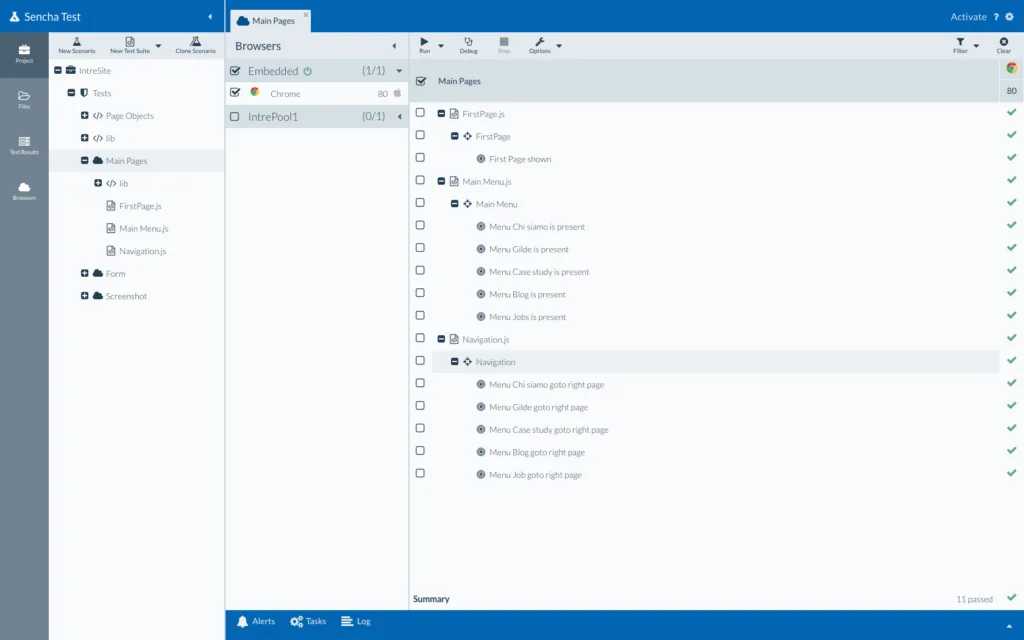Check the IntrePool1 checkbox
The height and width of the screenshot is (640, 1024).
234,116
